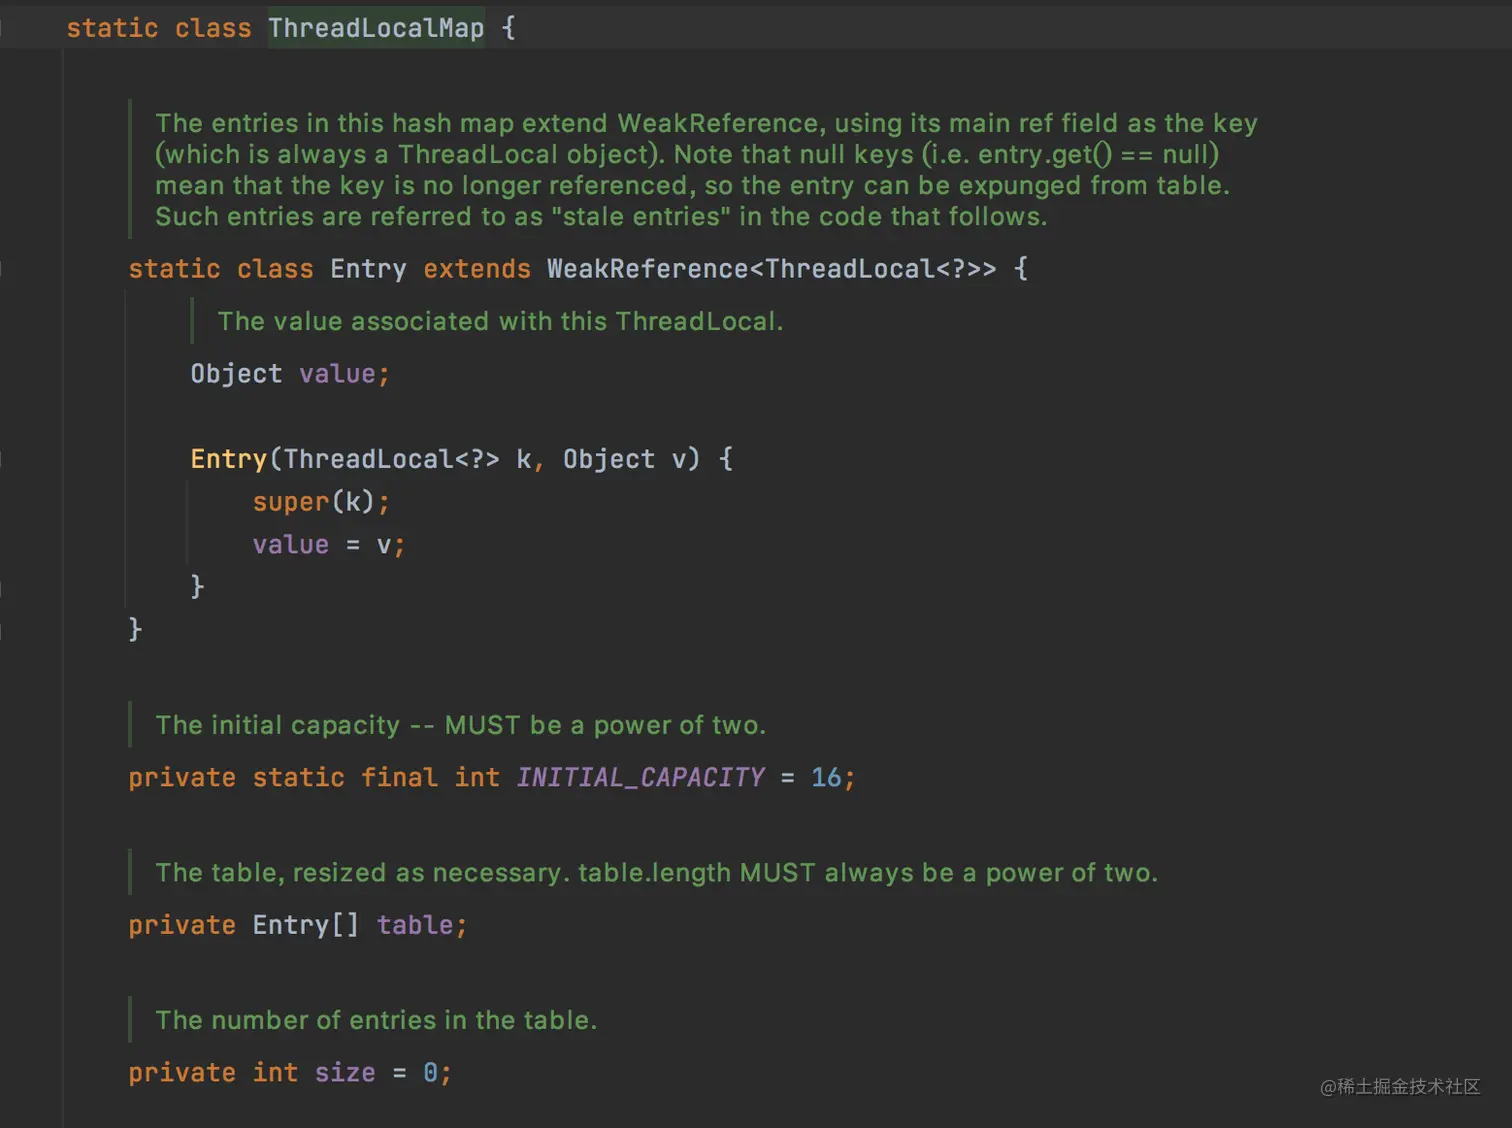Click the INITIAL_CAPACITY constant name
This screenshot has width=1512, height=1128.
[640, 777]
